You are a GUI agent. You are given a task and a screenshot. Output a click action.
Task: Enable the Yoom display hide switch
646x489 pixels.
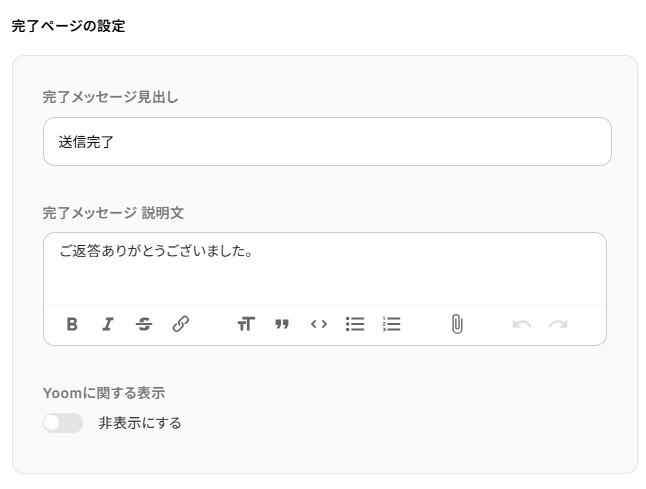(63, 423)
